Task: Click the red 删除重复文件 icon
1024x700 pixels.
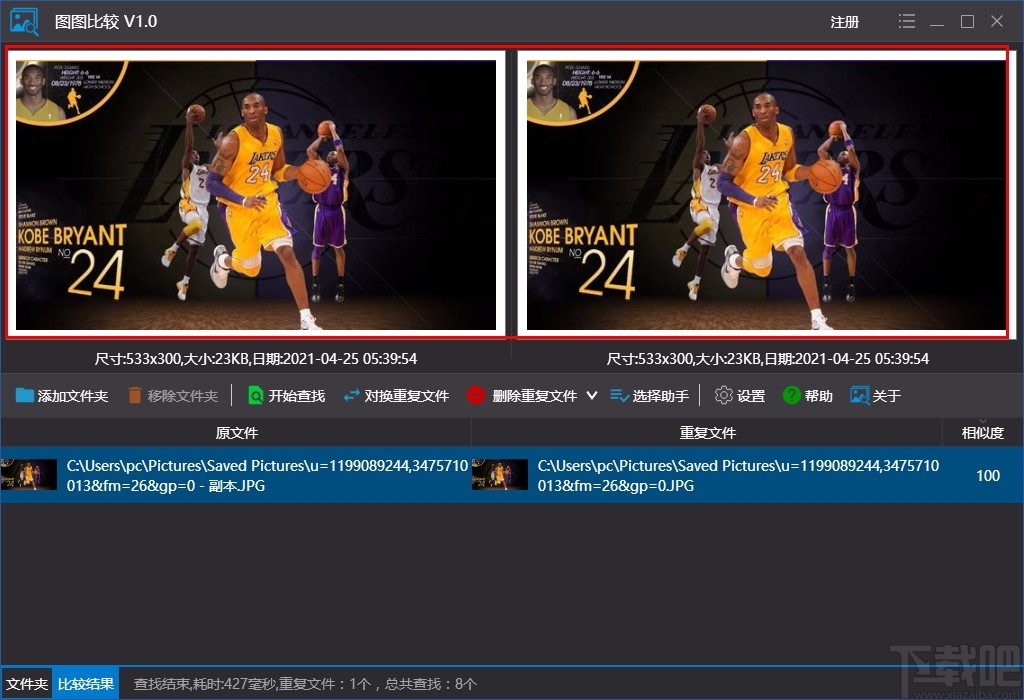Action: (x=475, y=396)
